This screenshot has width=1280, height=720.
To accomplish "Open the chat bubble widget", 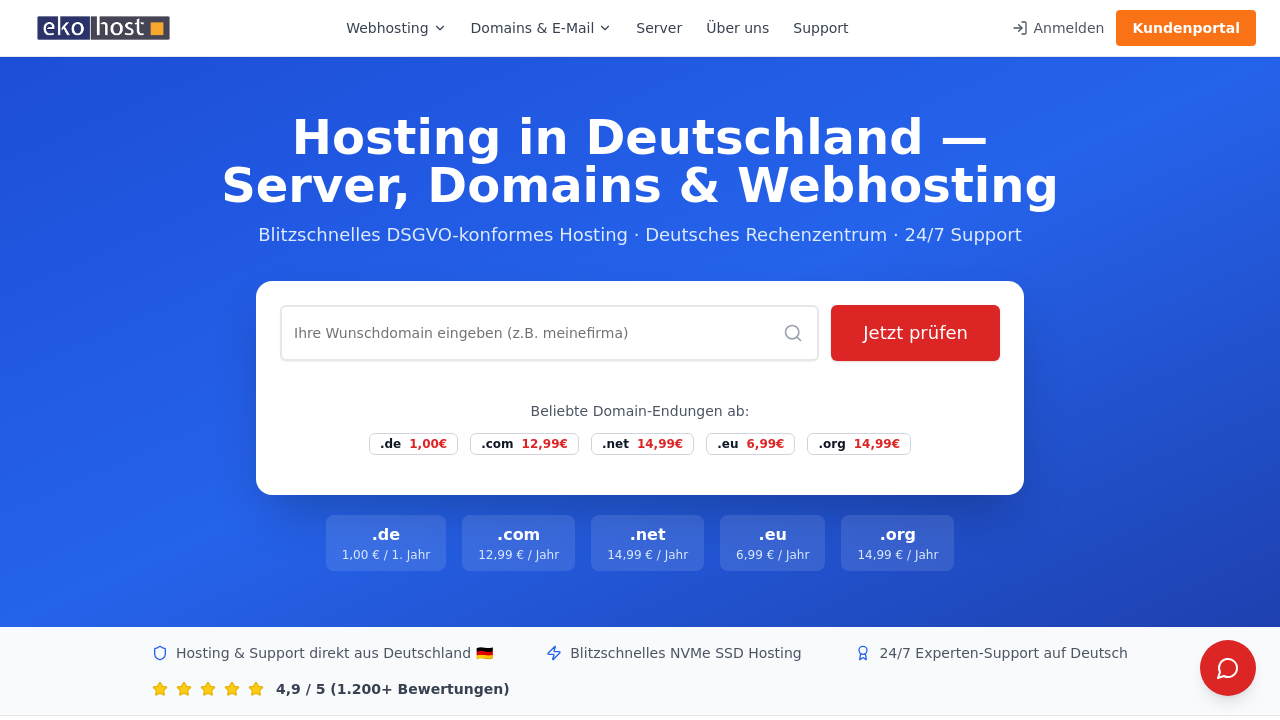I will [x=1228, y=668].
